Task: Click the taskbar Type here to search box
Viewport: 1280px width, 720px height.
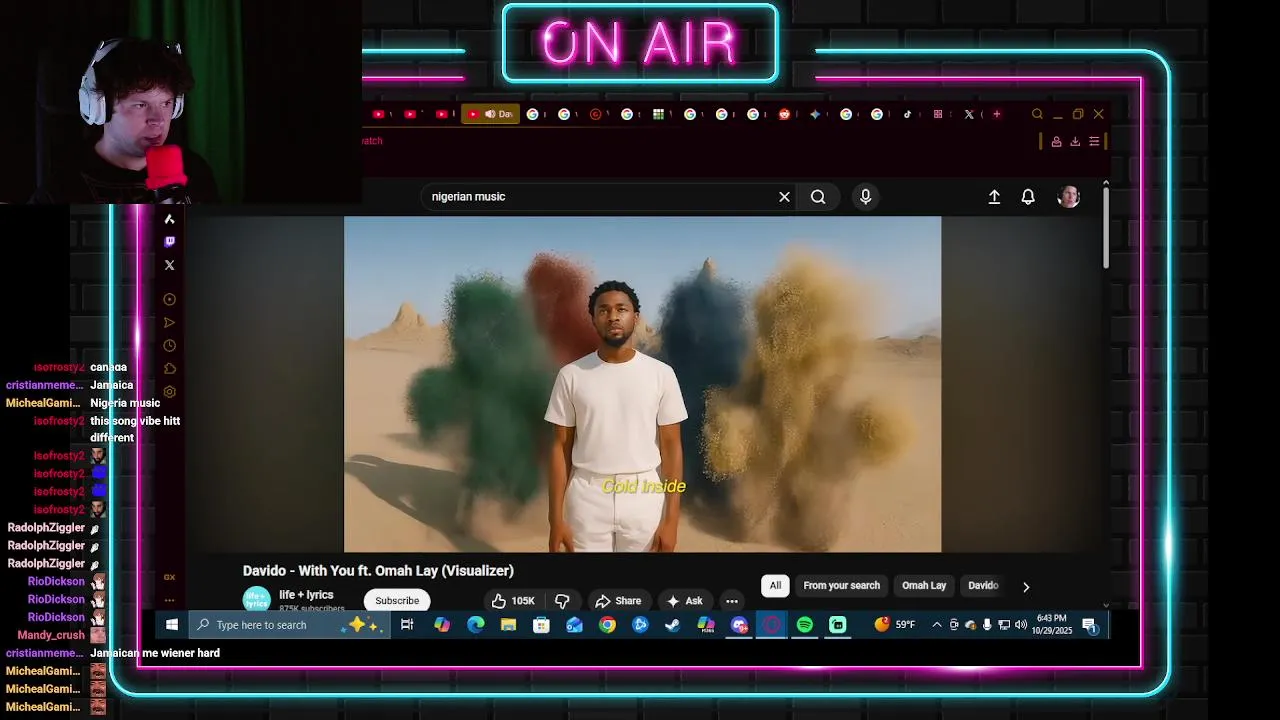Action: pos(287,625)
